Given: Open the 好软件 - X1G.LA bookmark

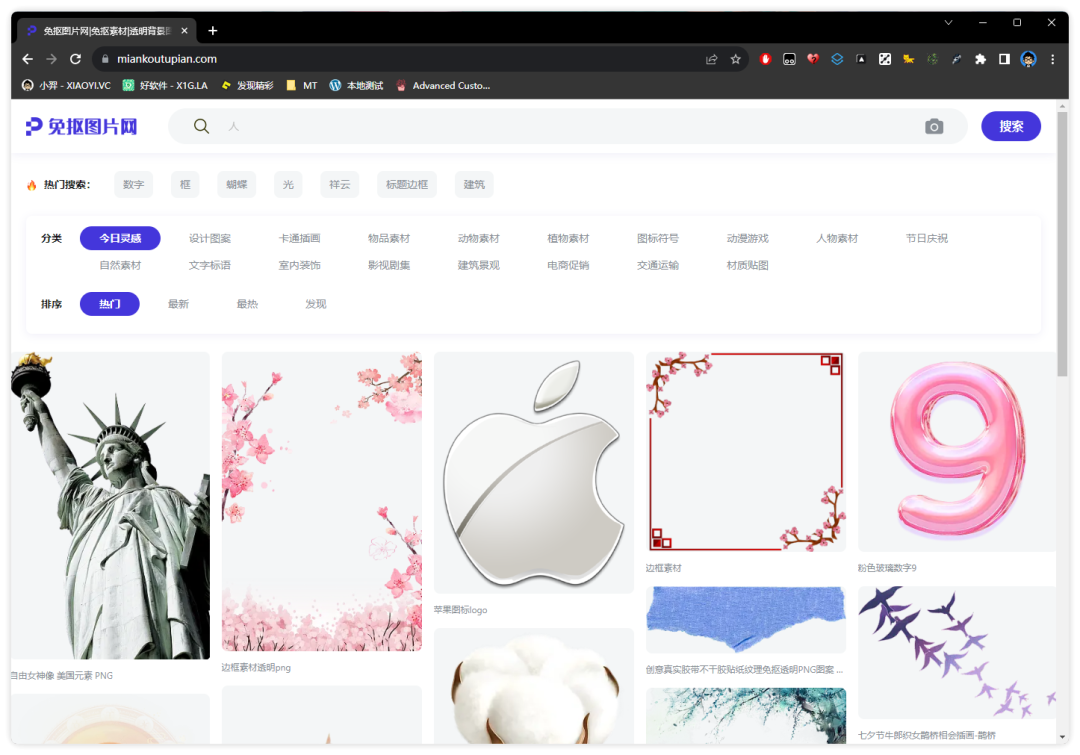Looking at the screenshot, I should (165, 85).
